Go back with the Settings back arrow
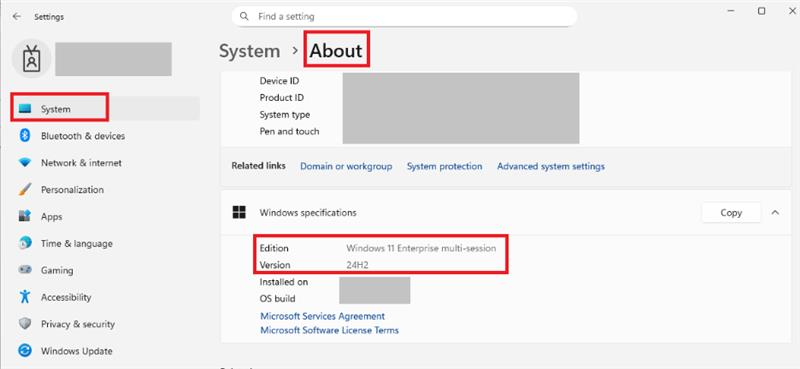This screenshot has height=369, width=800. pos(17,16)
